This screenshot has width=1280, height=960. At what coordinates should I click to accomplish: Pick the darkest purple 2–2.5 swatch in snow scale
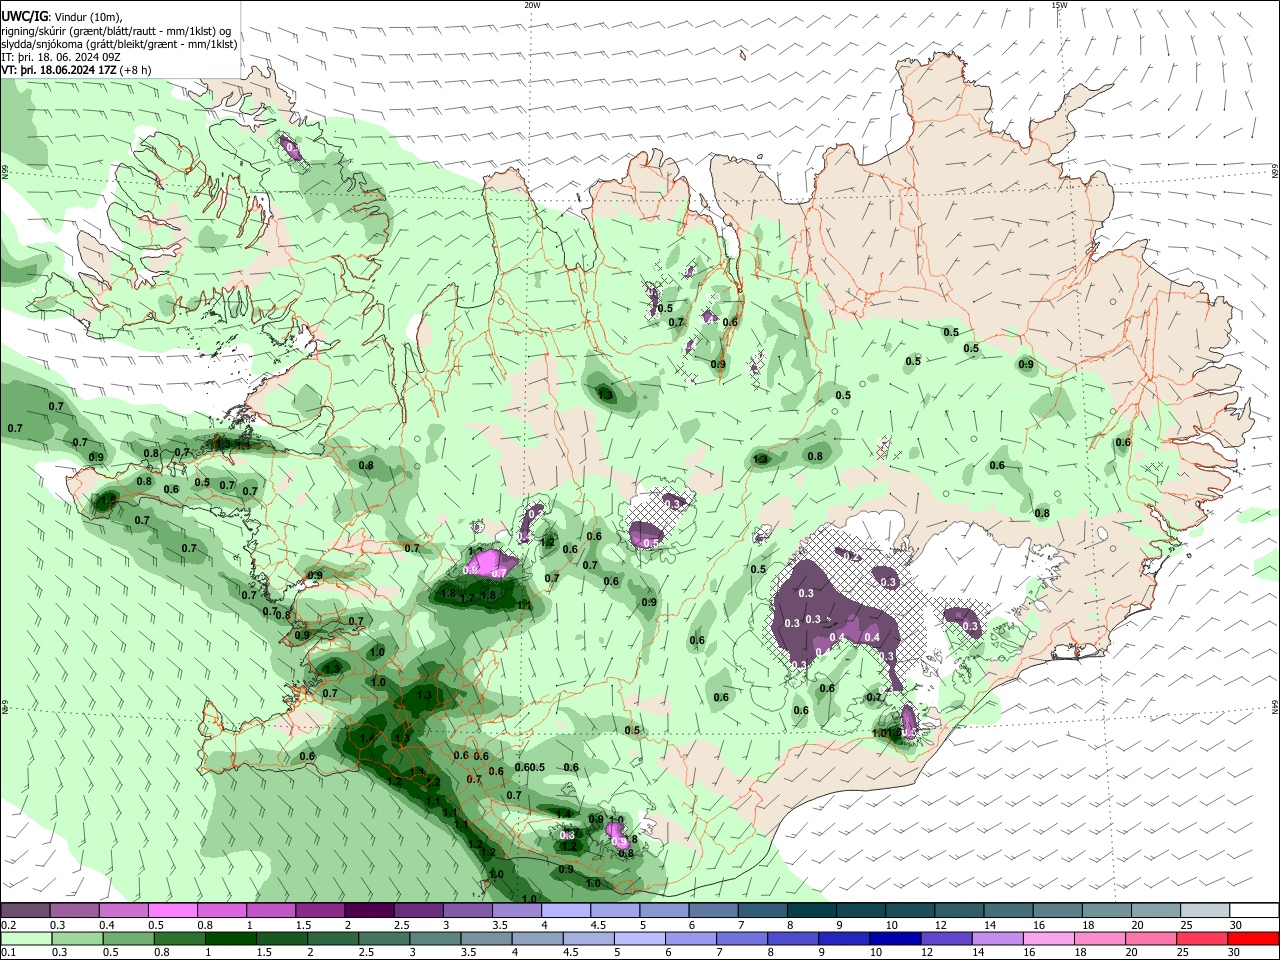click(x=369, y=910)
